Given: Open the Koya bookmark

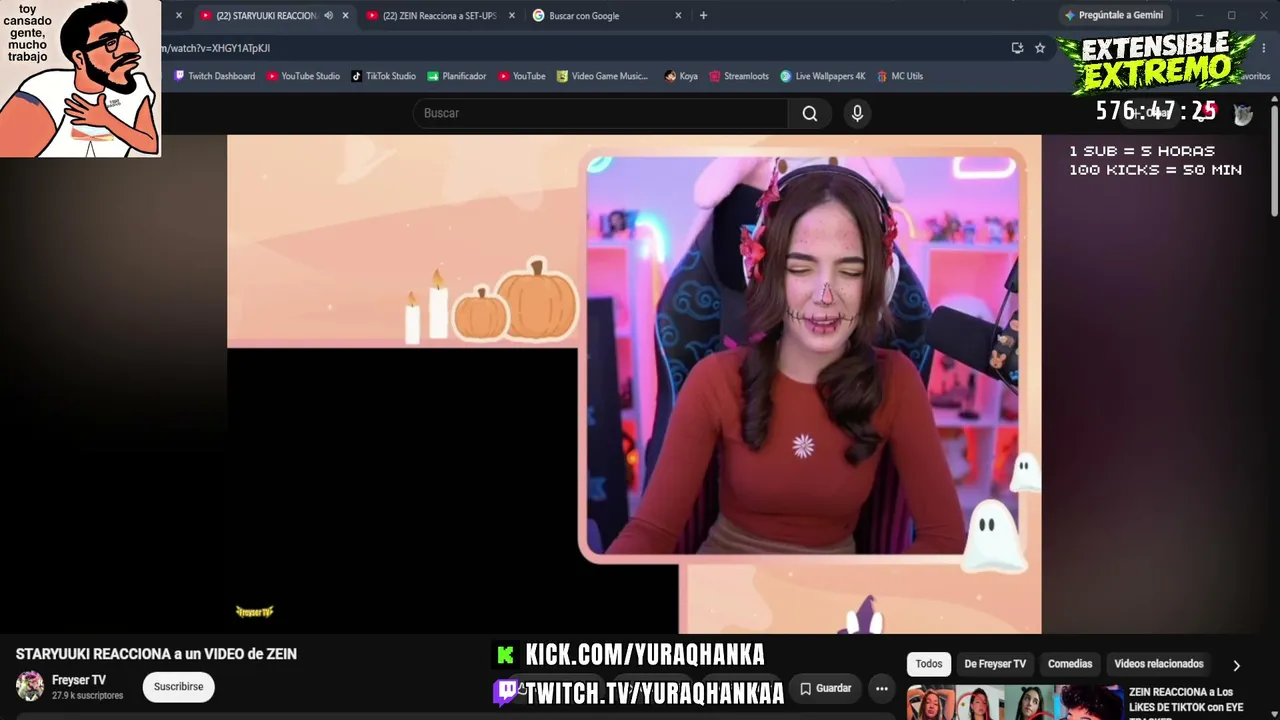Looking at the screenshot, I should [x=681, y=76].
